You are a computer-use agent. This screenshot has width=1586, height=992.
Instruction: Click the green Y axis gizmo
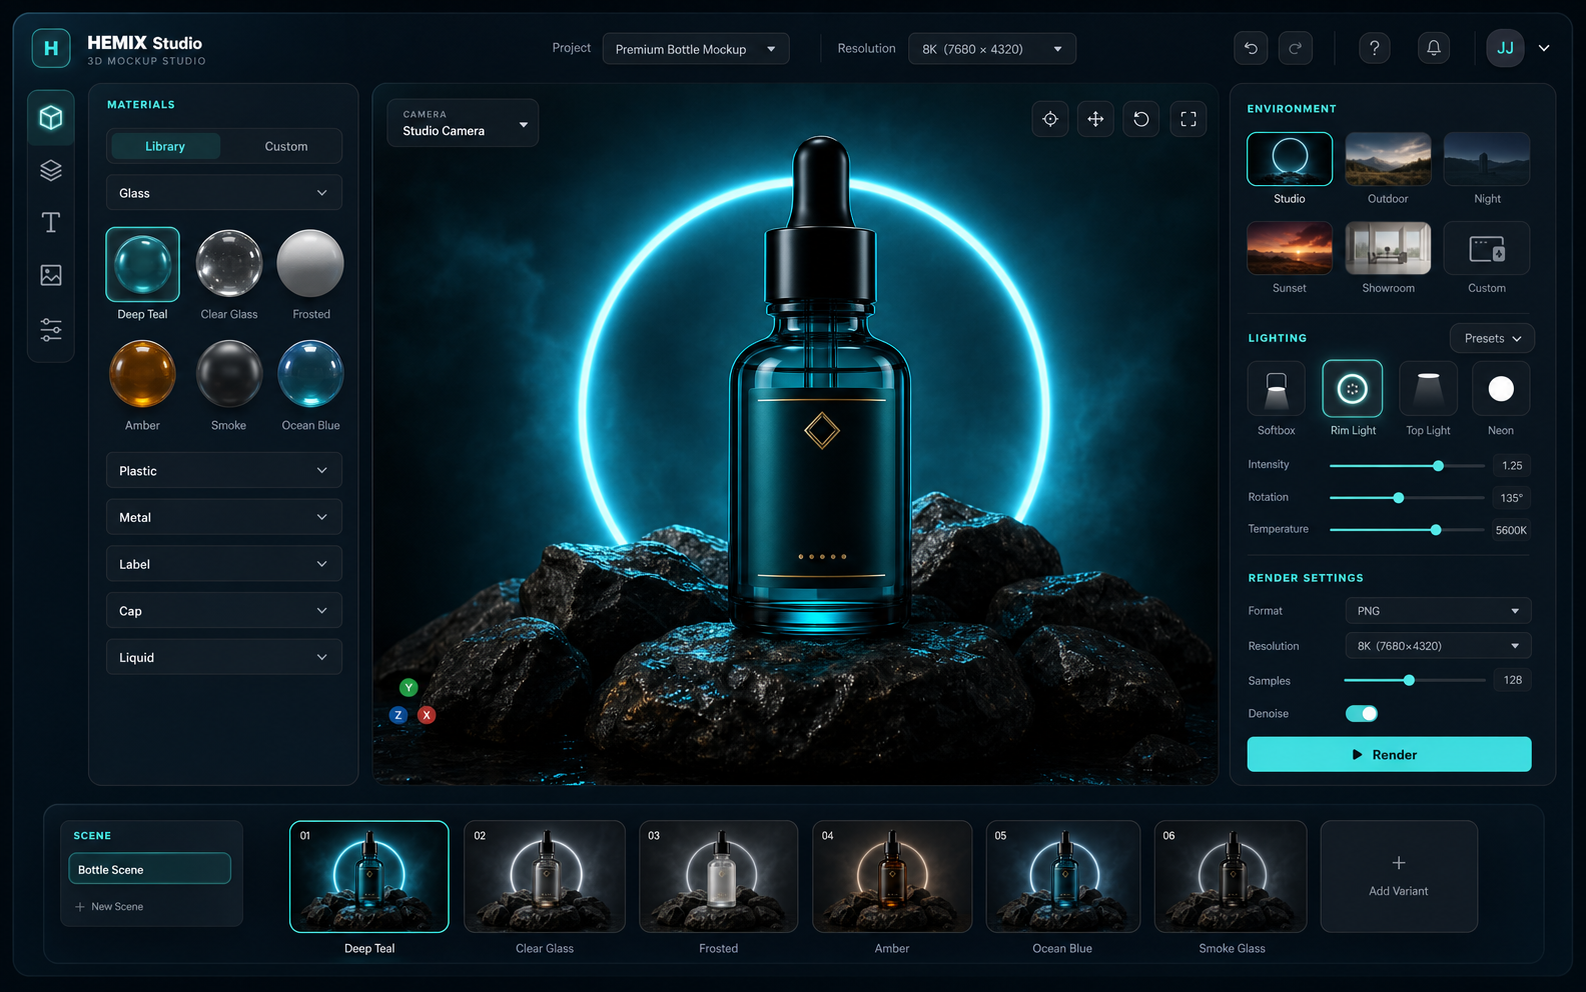(408, 687)
